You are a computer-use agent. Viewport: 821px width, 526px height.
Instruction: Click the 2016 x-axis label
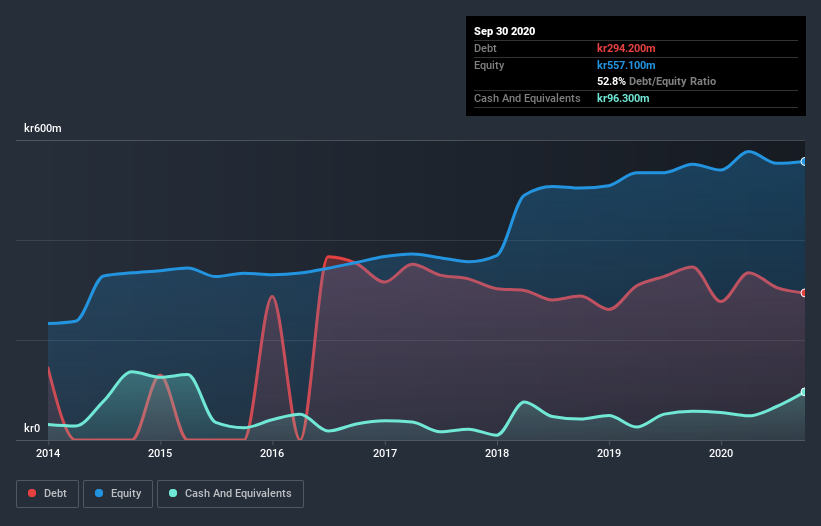coord(272,453)
